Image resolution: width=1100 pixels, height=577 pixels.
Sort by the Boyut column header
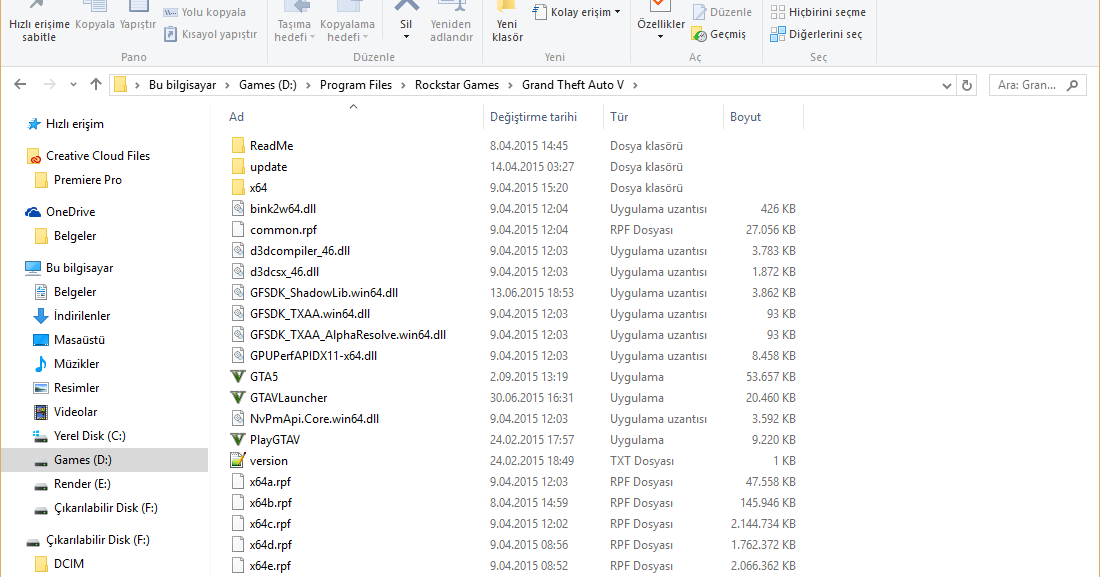[763, 117]
